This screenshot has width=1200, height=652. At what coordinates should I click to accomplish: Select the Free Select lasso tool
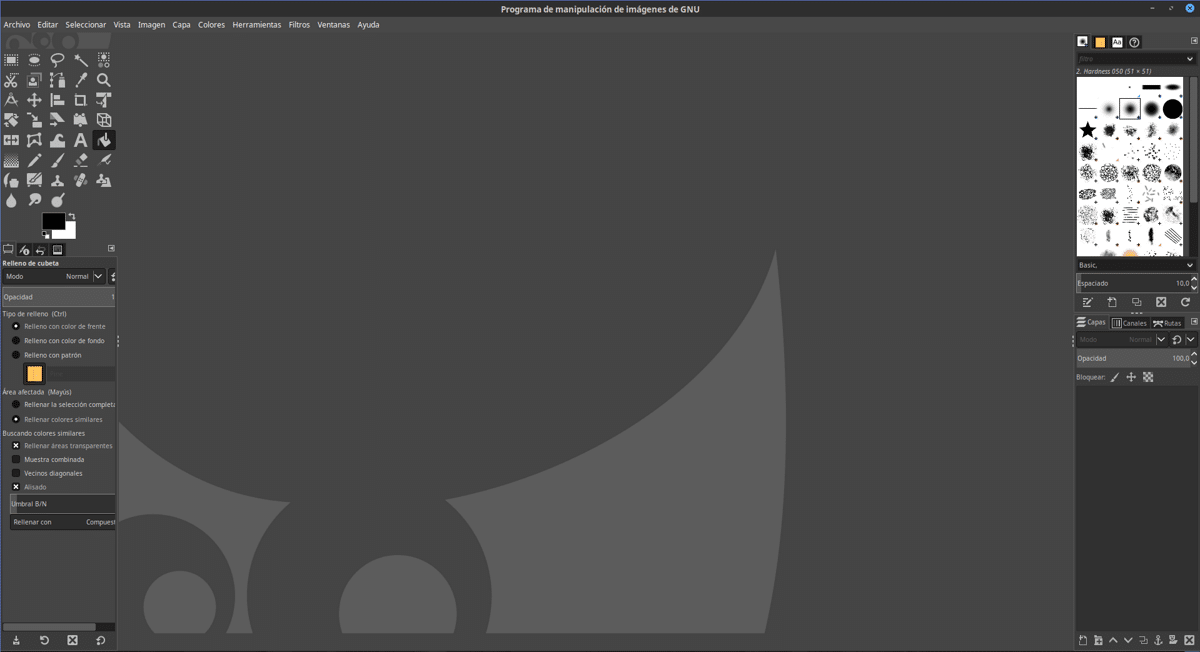coord(57,60)
